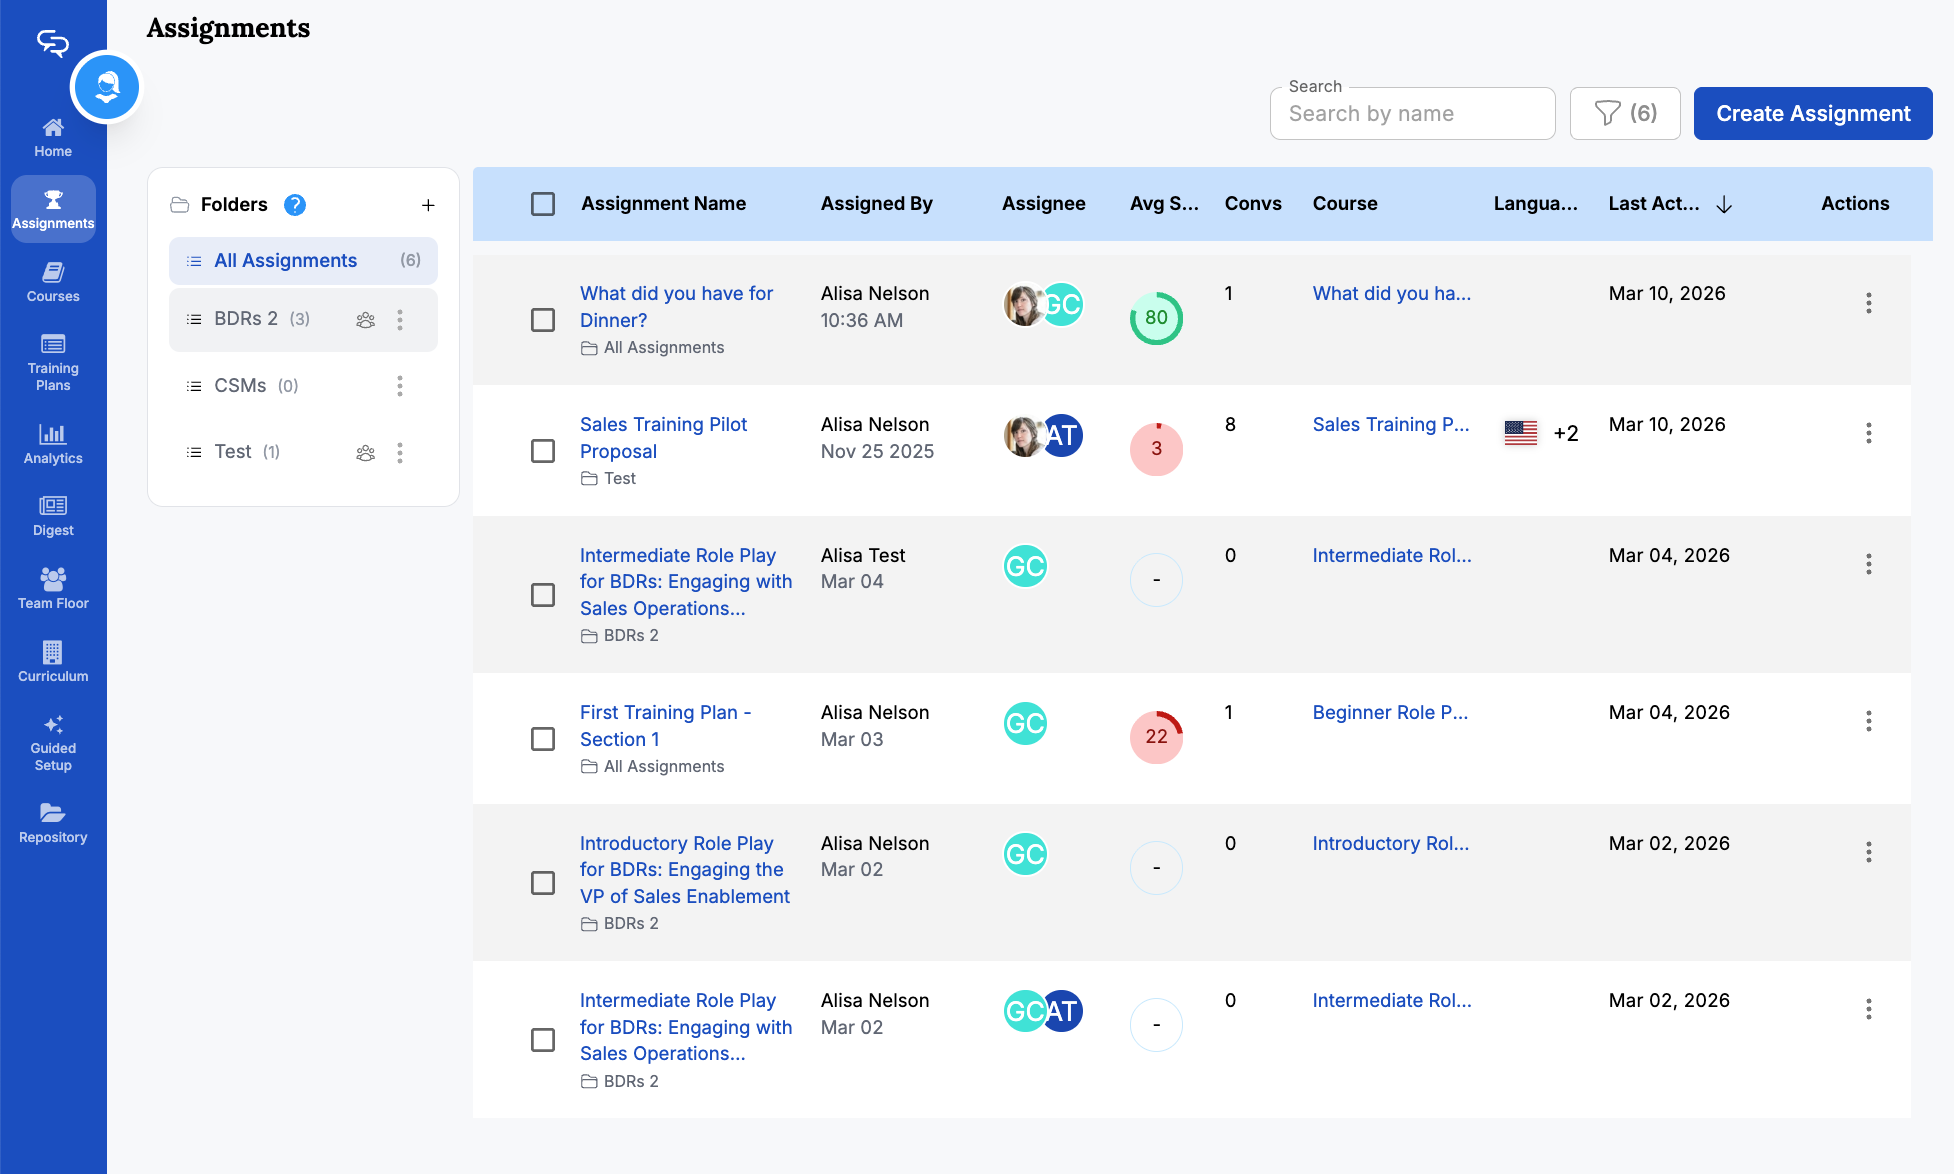Open Repository in the sidebar

(53, 823)
